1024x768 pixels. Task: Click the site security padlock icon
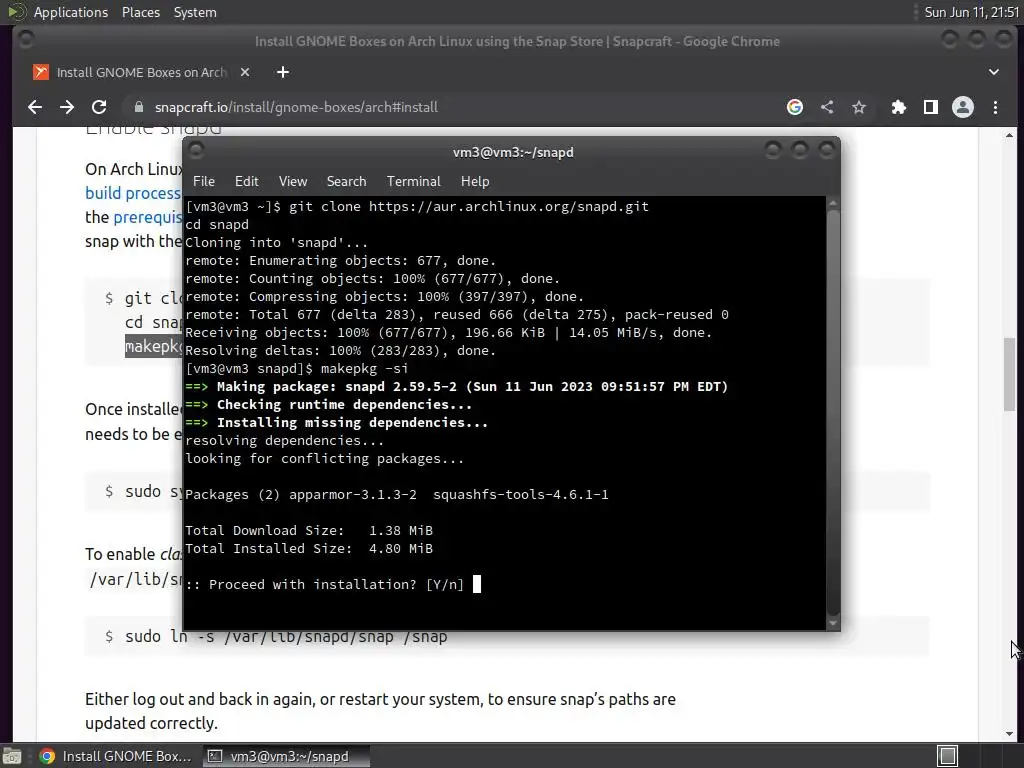click(138, 107)
